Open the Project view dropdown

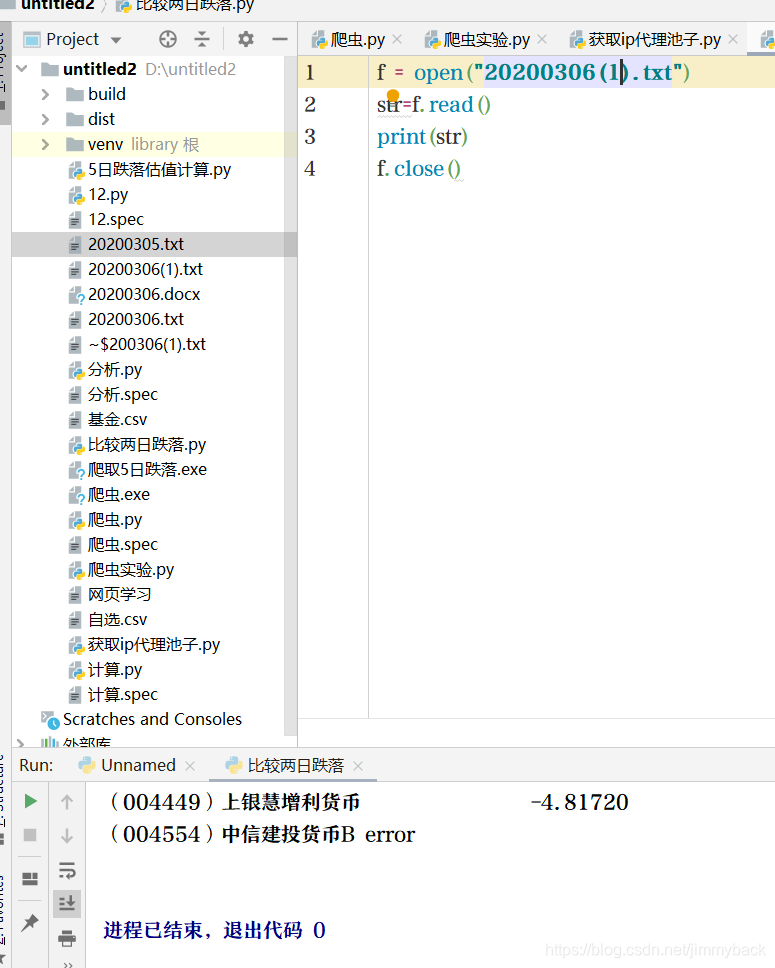[x=117, y=40]
